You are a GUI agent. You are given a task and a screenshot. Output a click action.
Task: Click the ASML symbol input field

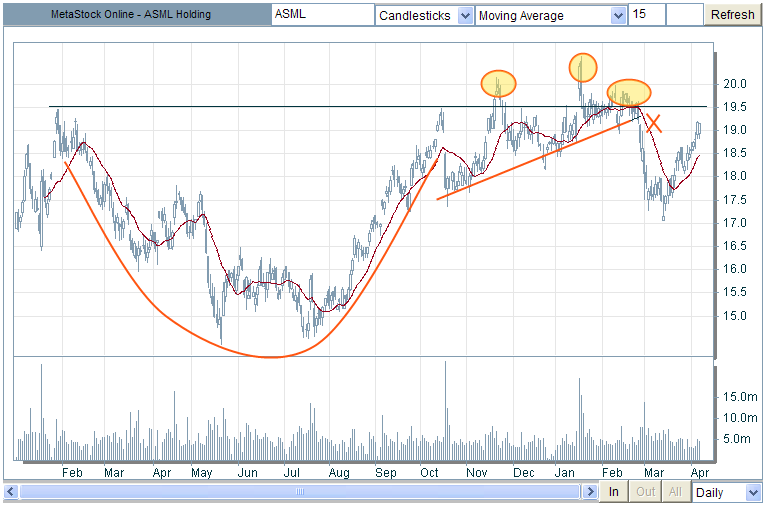tap(322, 15)
